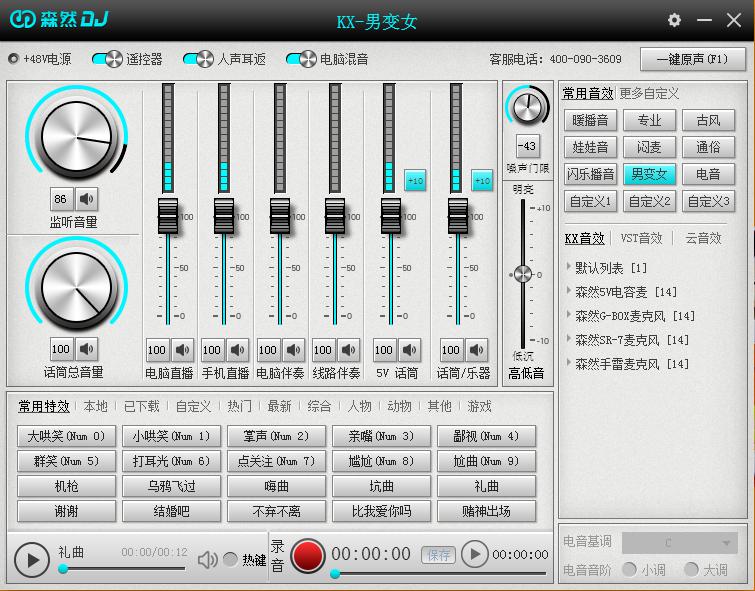The height and width of the screenshot is (591, 755).
Task: Toggle the 电脑混音 switch
Action: (301, 59)
